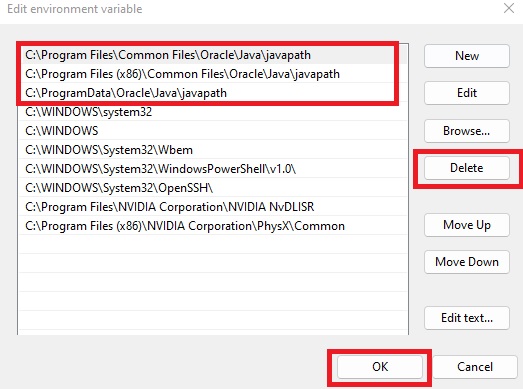Select the WindowsPowerShell\v1.0\ path row
523x389 pixels.
pyautogui.click(x=213, y=169)
